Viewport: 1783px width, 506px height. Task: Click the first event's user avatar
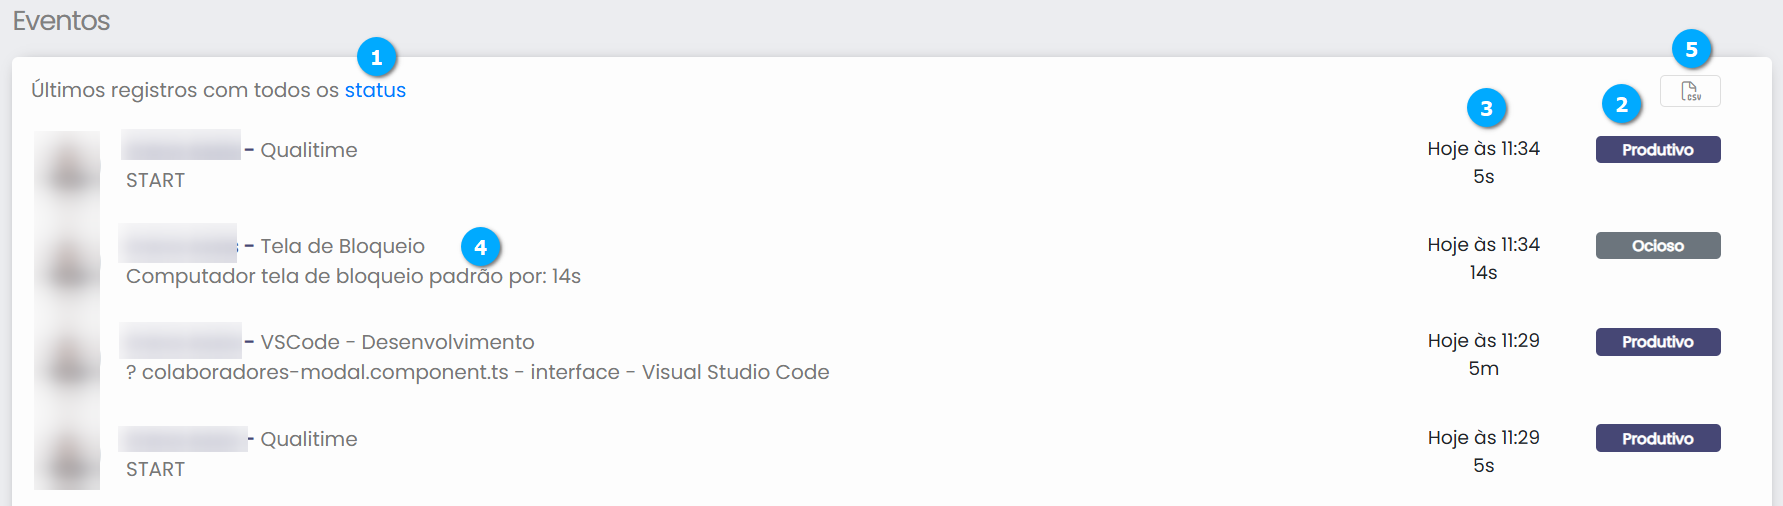(x=67, y=165)
